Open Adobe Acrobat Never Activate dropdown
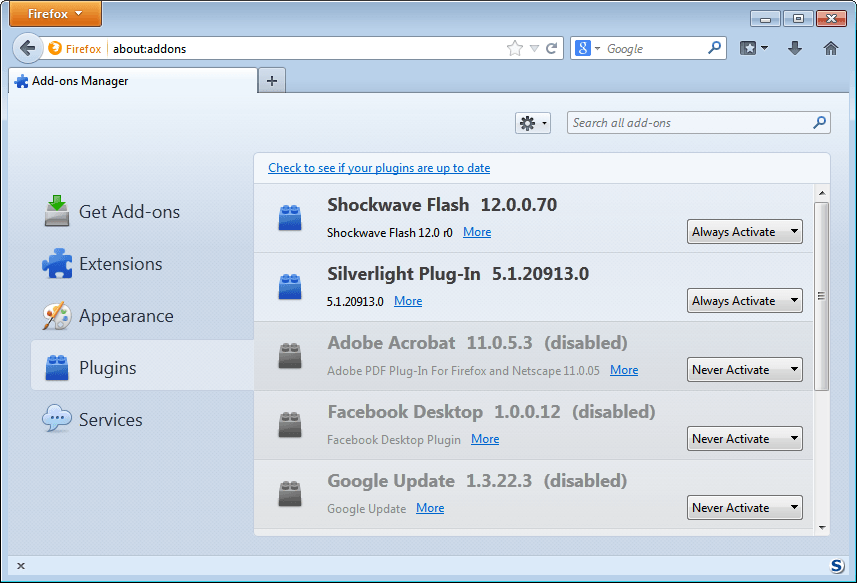 (x=744, y=370)
